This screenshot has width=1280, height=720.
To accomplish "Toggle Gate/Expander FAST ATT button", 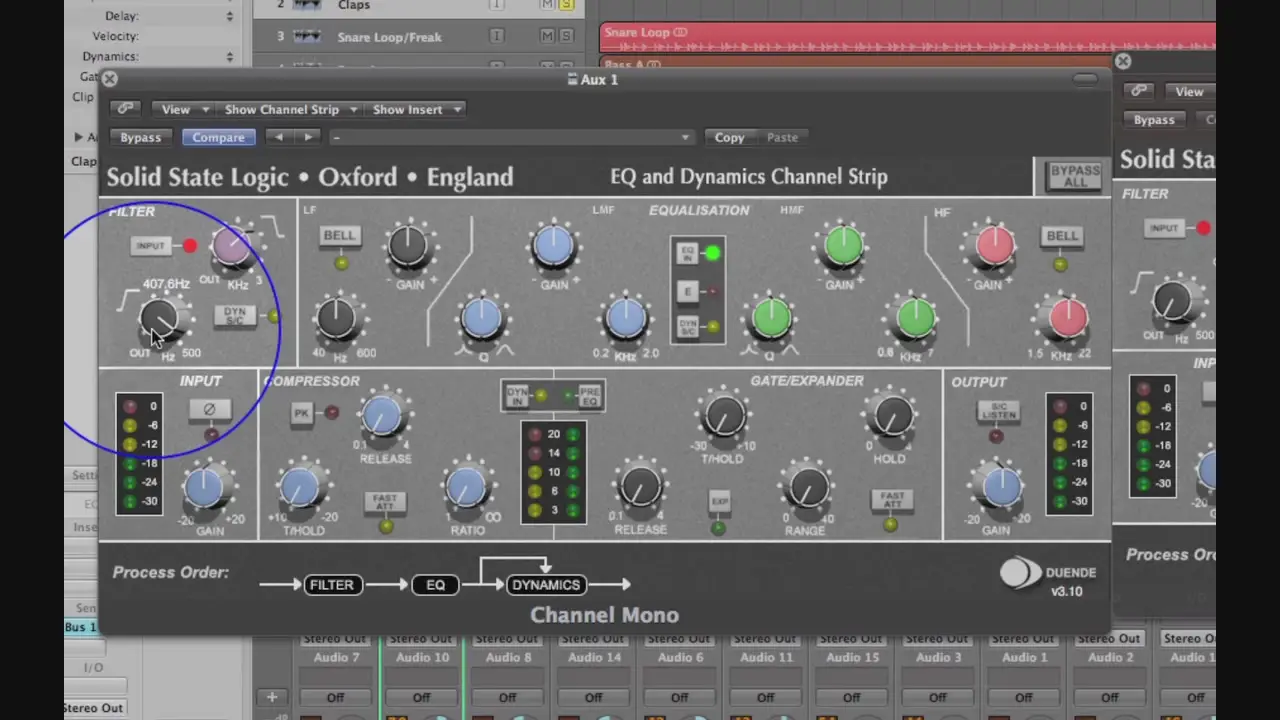I will pyautogui.click(x=891, y=499).
